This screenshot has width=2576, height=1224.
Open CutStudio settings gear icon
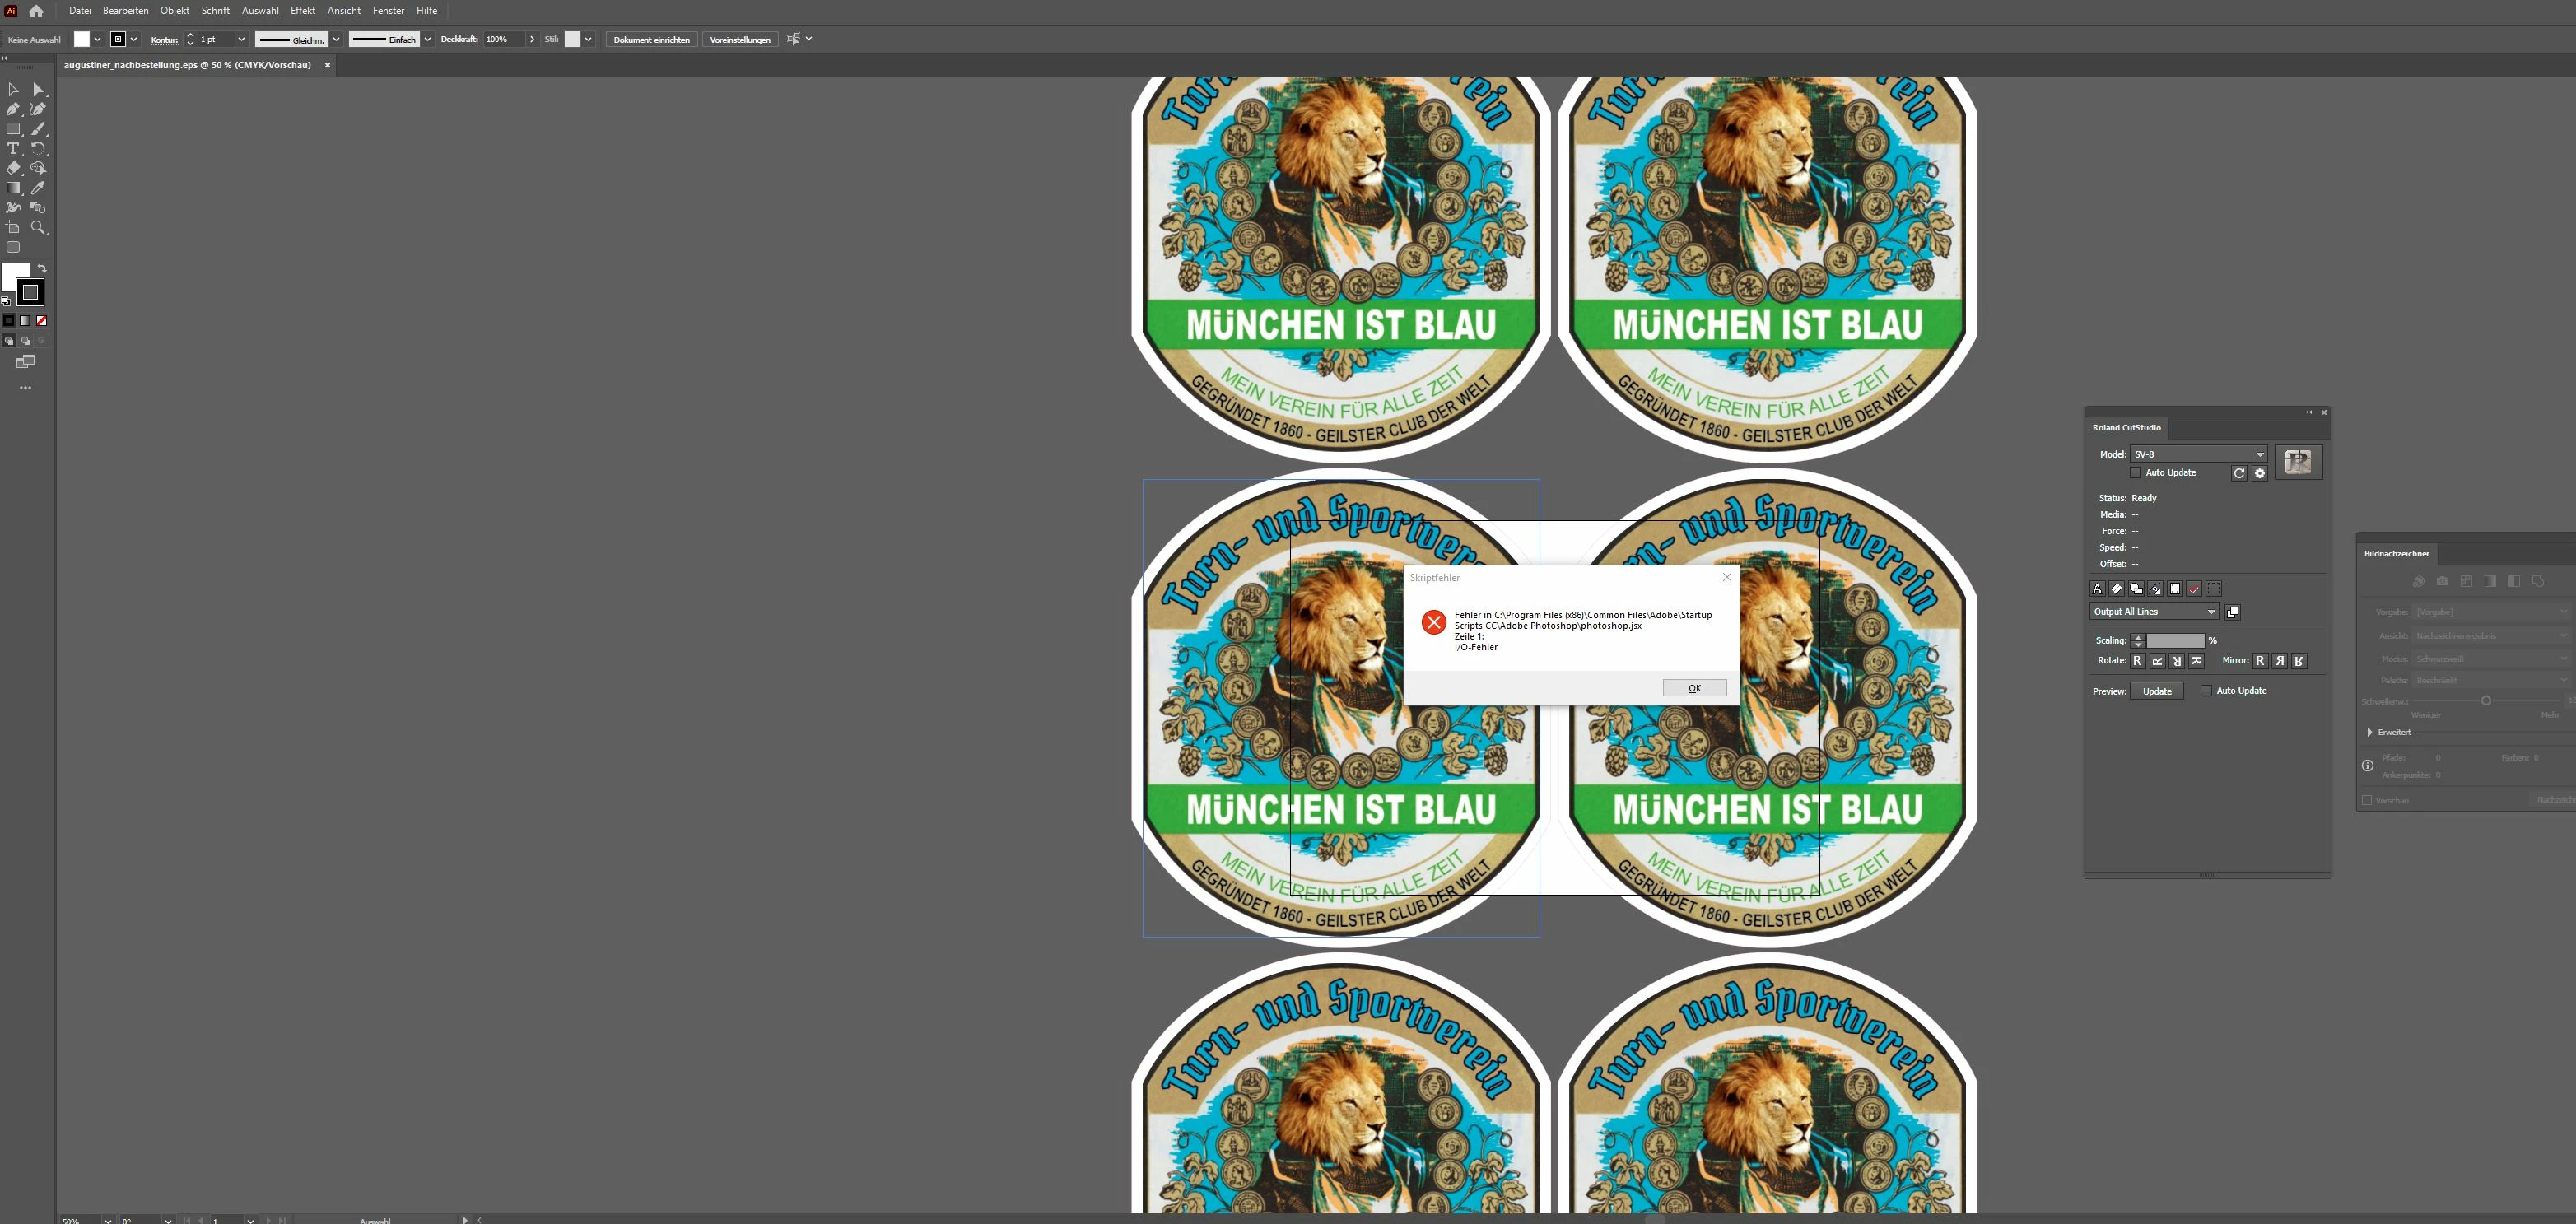pos(2259,473)
